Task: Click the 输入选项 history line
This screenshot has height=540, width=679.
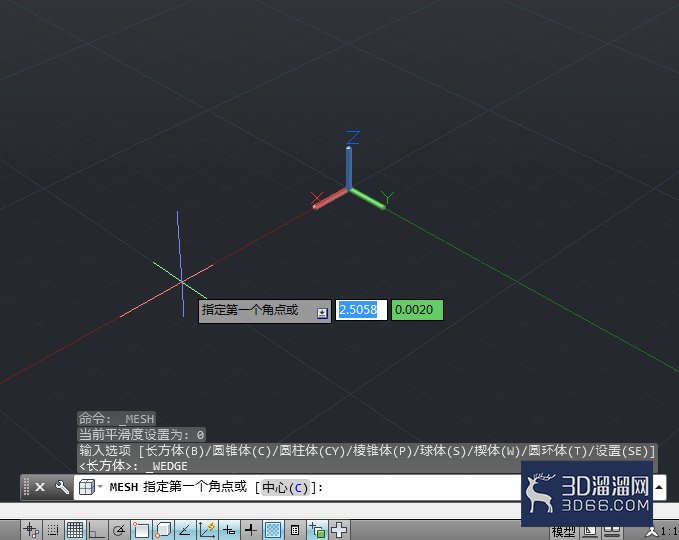Action: [x=367, y=451]
